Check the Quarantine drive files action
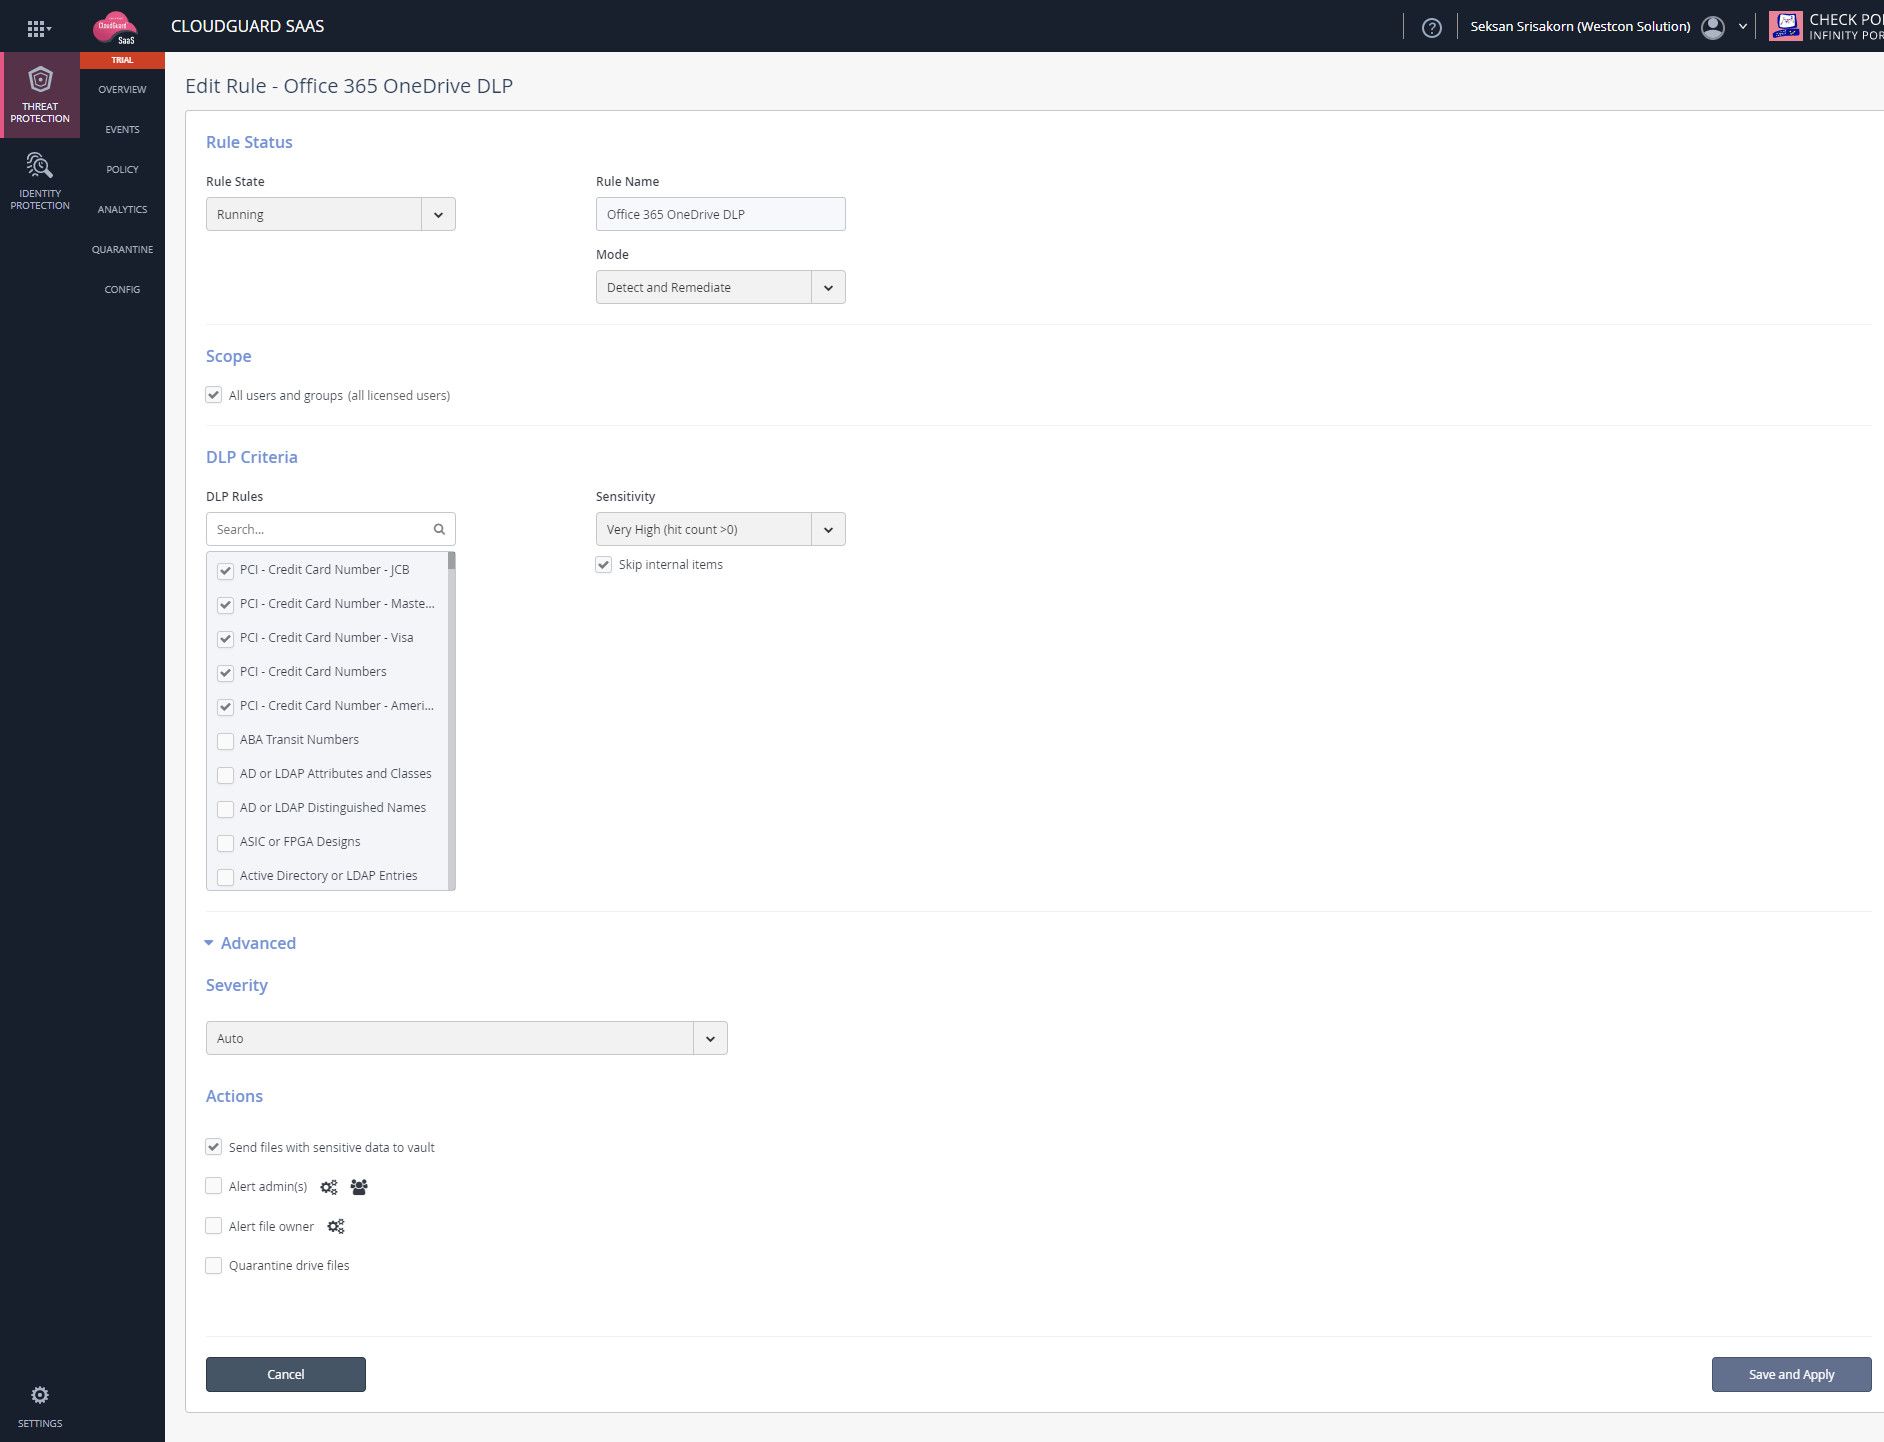The image size is (1884, 1442). click(213, 1265)
